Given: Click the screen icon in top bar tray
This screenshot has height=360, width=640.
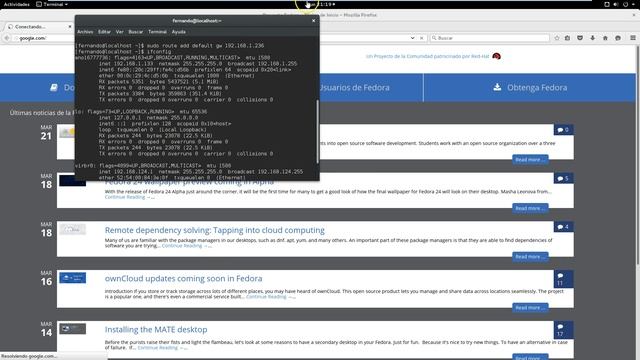Looking at the screenshot, I should 607,4.
